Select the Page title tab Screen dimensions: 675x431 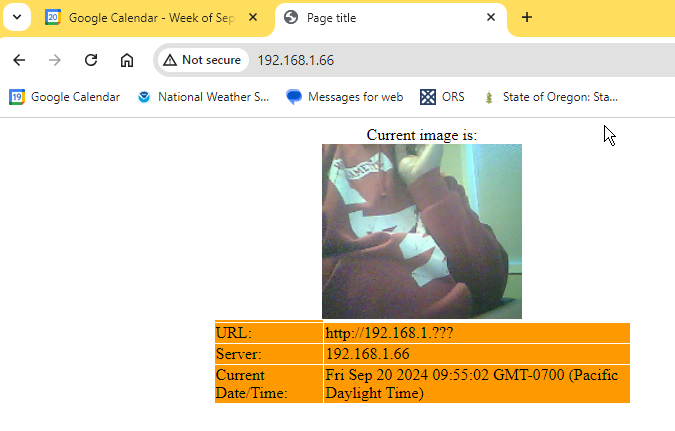pos(380,18)
